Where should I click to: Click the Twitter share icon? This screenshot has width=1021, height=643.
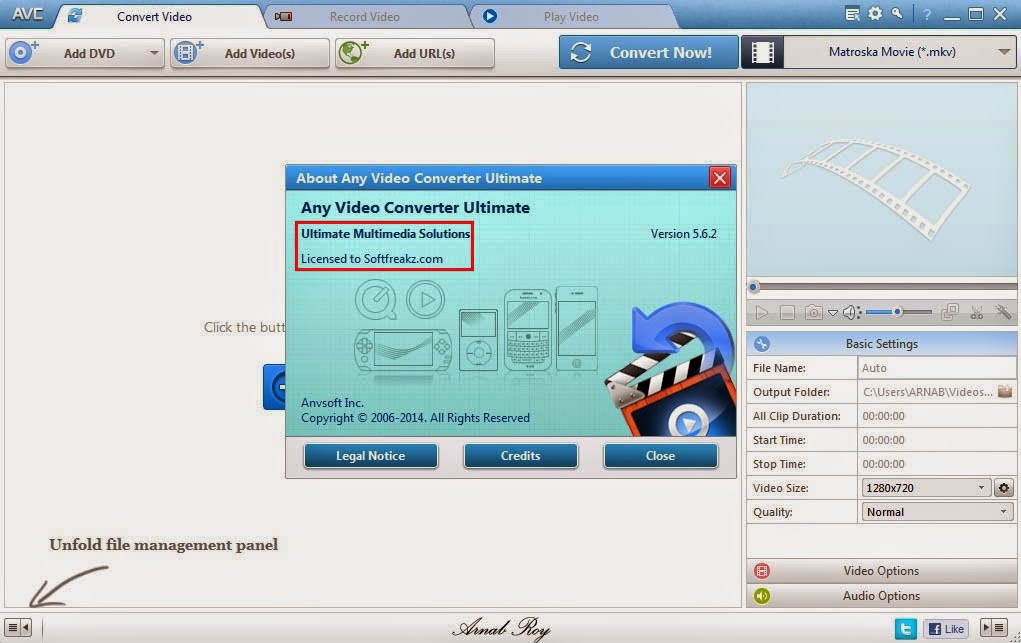(905, 629)
